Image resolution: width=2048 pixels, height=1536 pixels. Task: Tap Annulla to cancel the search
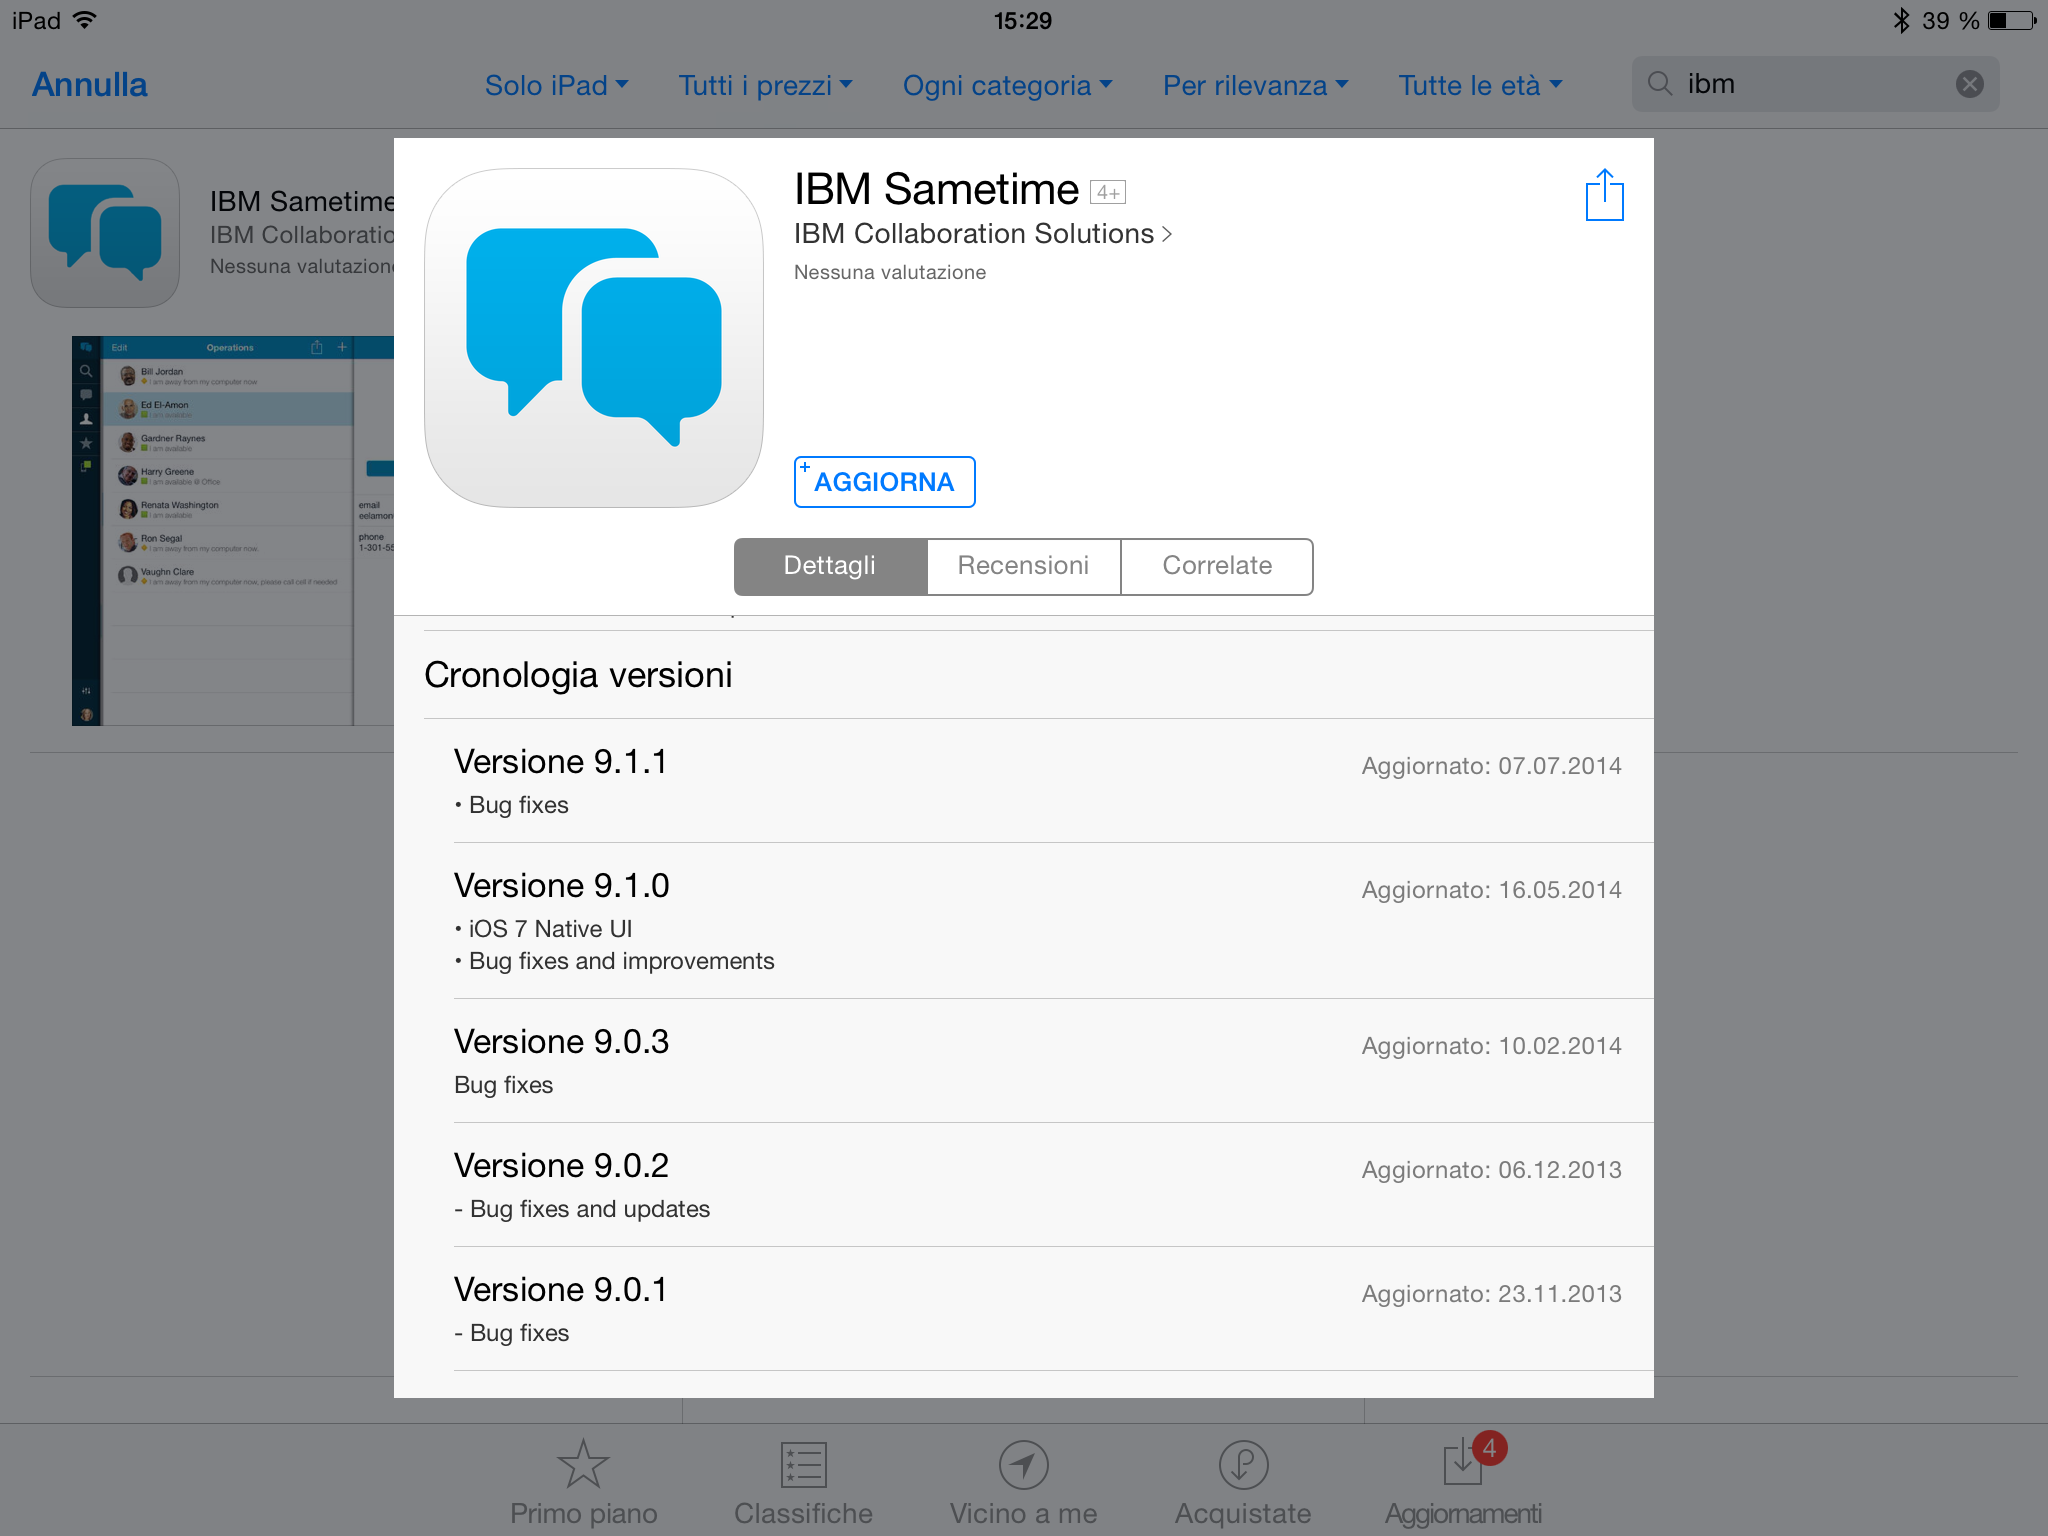click(x=88, y=84)
